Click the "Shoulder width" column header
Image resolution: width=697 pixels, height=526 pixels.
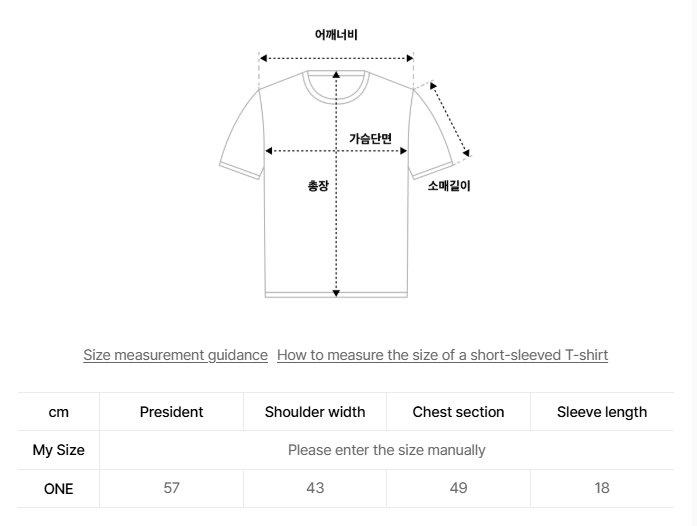[x=315, y=412]
